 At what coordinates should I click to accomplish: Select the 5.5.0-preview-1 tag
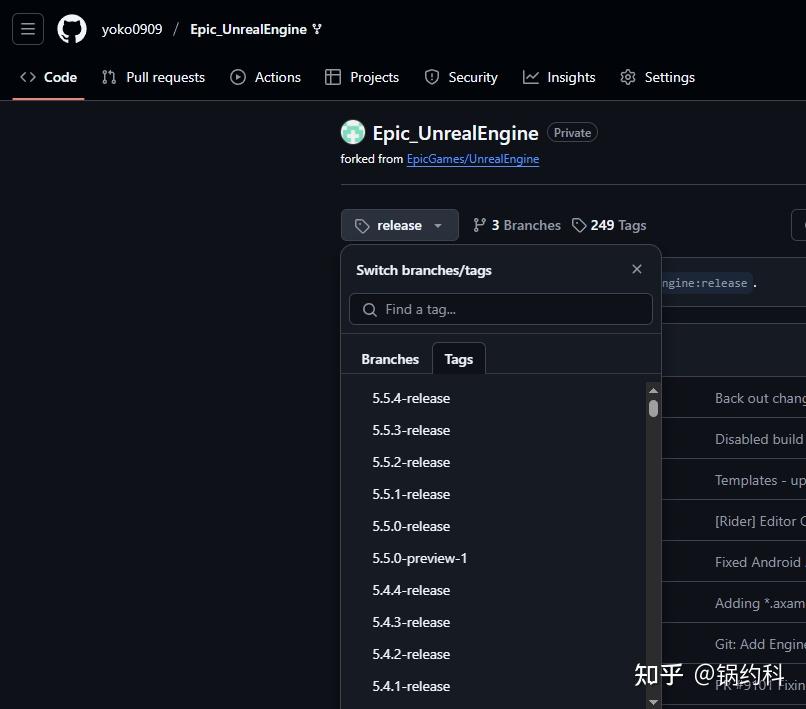[x=419, y=558]
